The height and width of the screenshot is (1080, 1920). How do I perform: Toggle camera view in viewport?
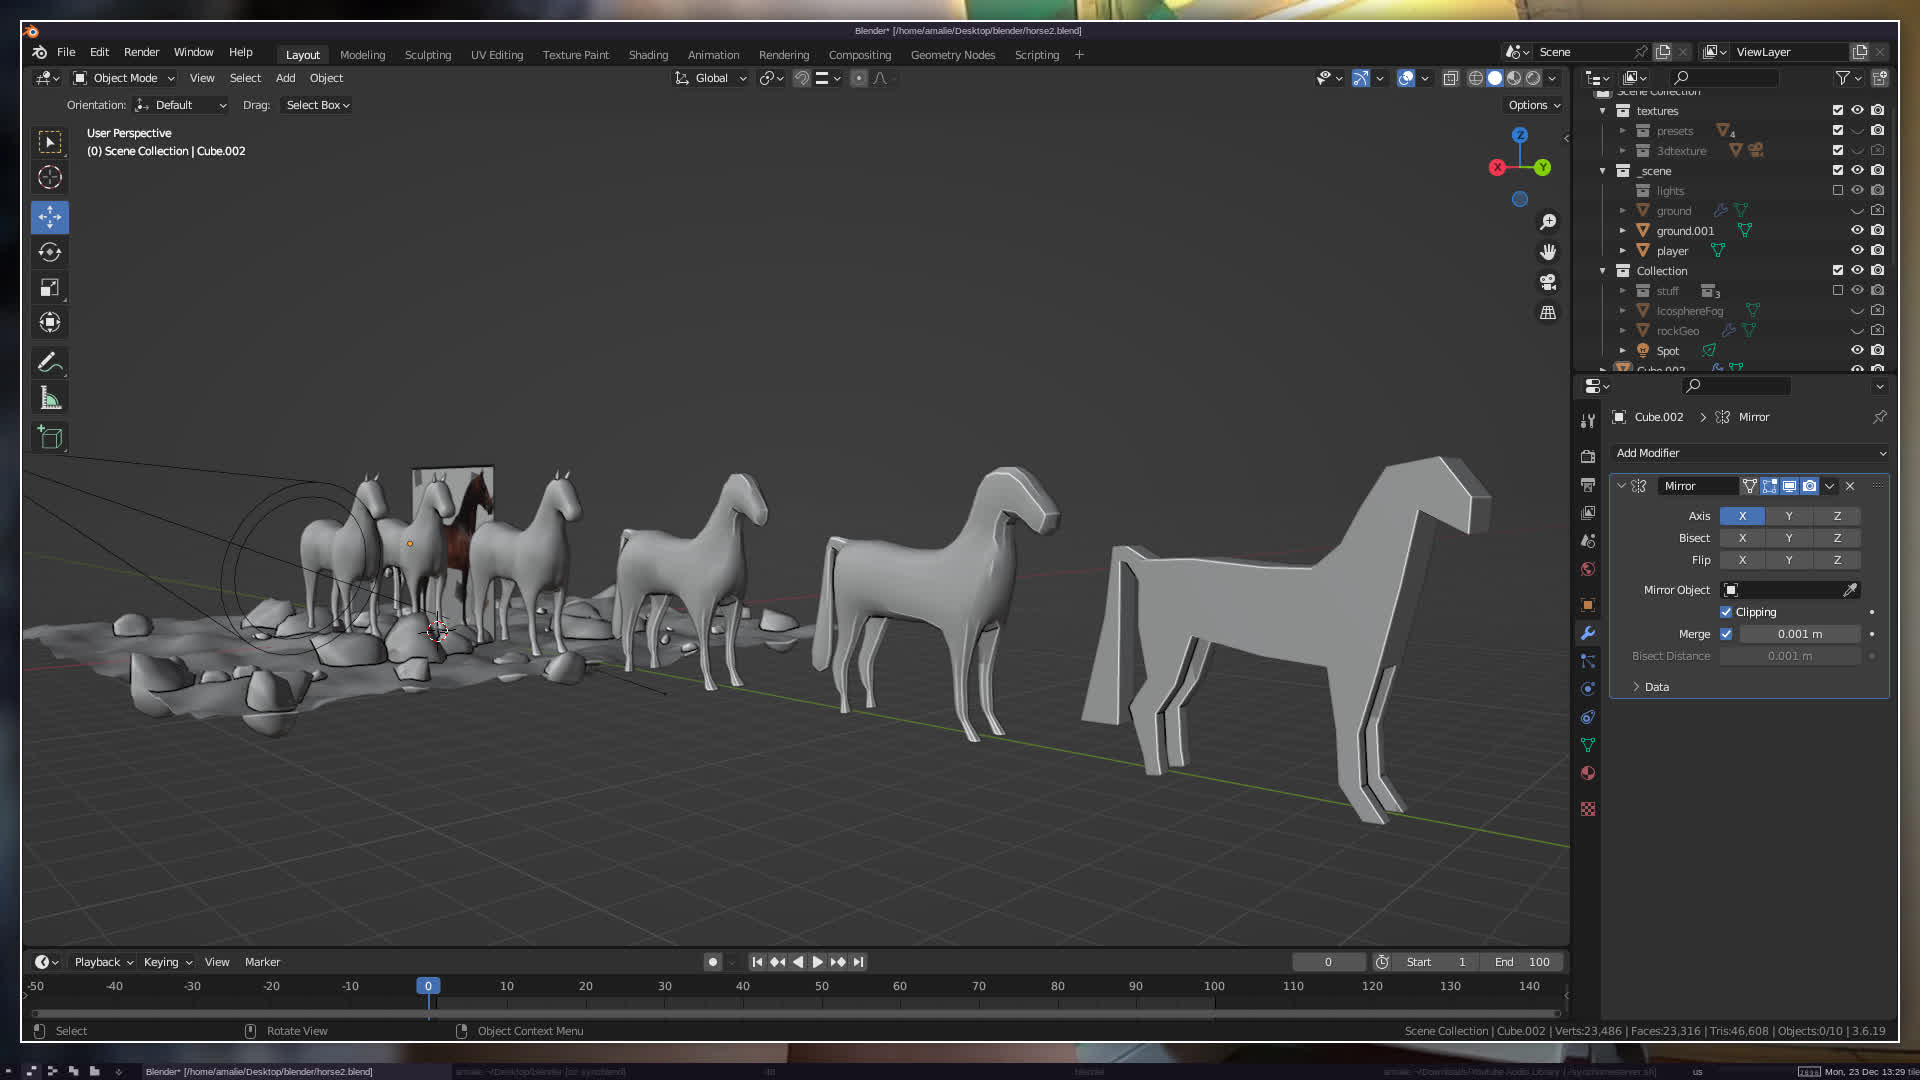tap(1548, 282)
